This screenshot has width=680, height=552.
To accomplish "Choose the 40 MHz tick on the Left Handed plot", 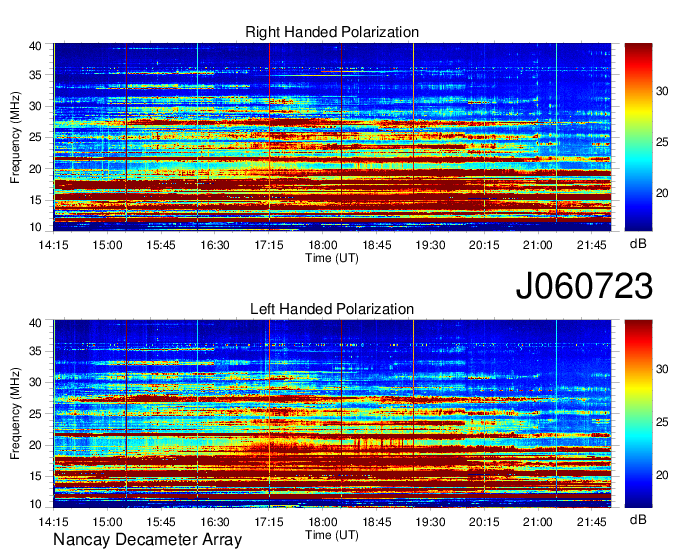I will click(x=35, y=323).
